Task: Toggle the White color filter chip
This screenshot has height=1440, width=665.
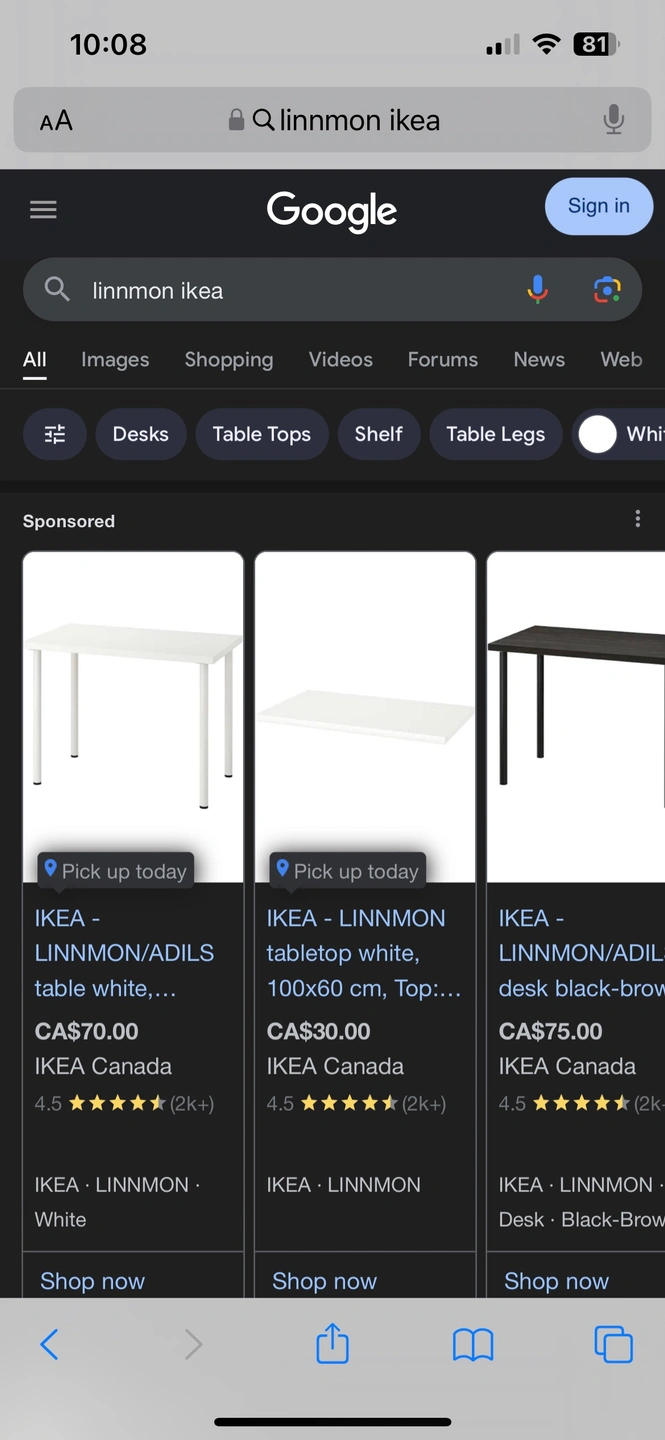Action: [620, 434]
